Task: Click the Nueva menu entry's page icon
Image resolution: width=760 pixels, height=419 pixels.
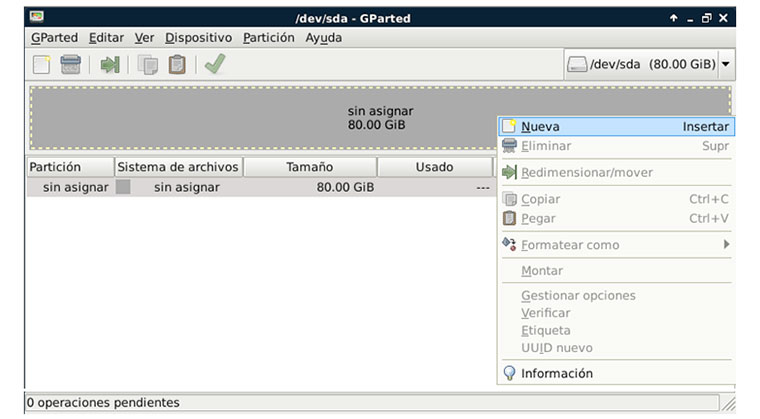Action: pos(509,126)
